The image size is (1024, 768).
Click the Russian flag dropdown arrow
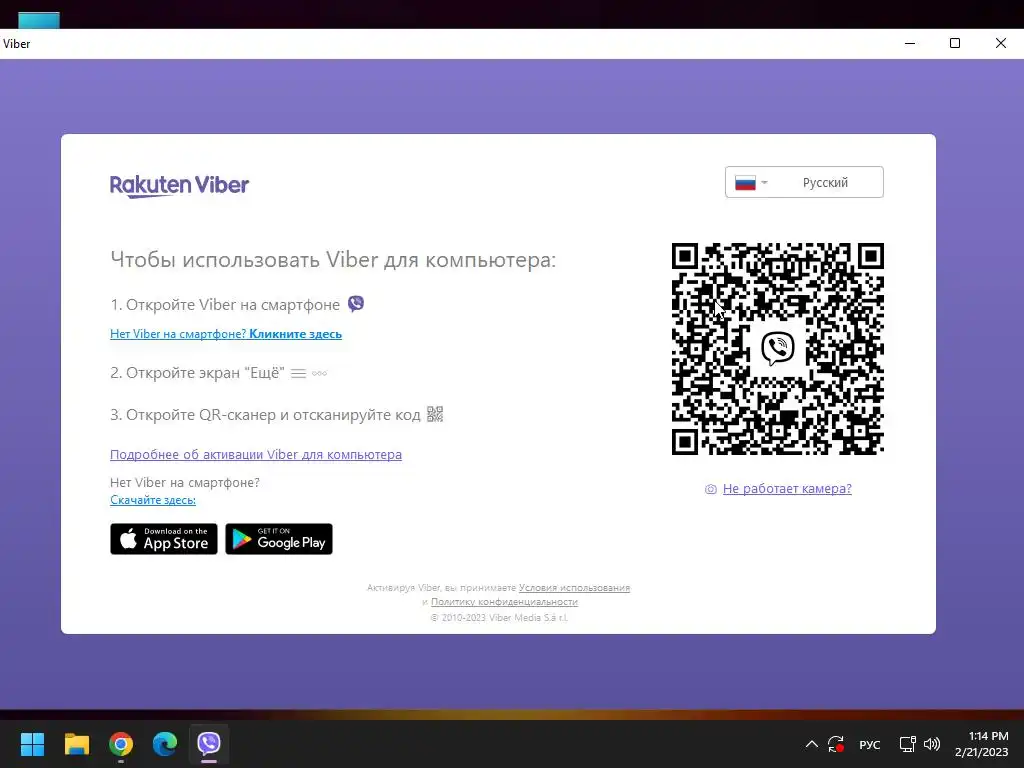[x=764, y=183]
